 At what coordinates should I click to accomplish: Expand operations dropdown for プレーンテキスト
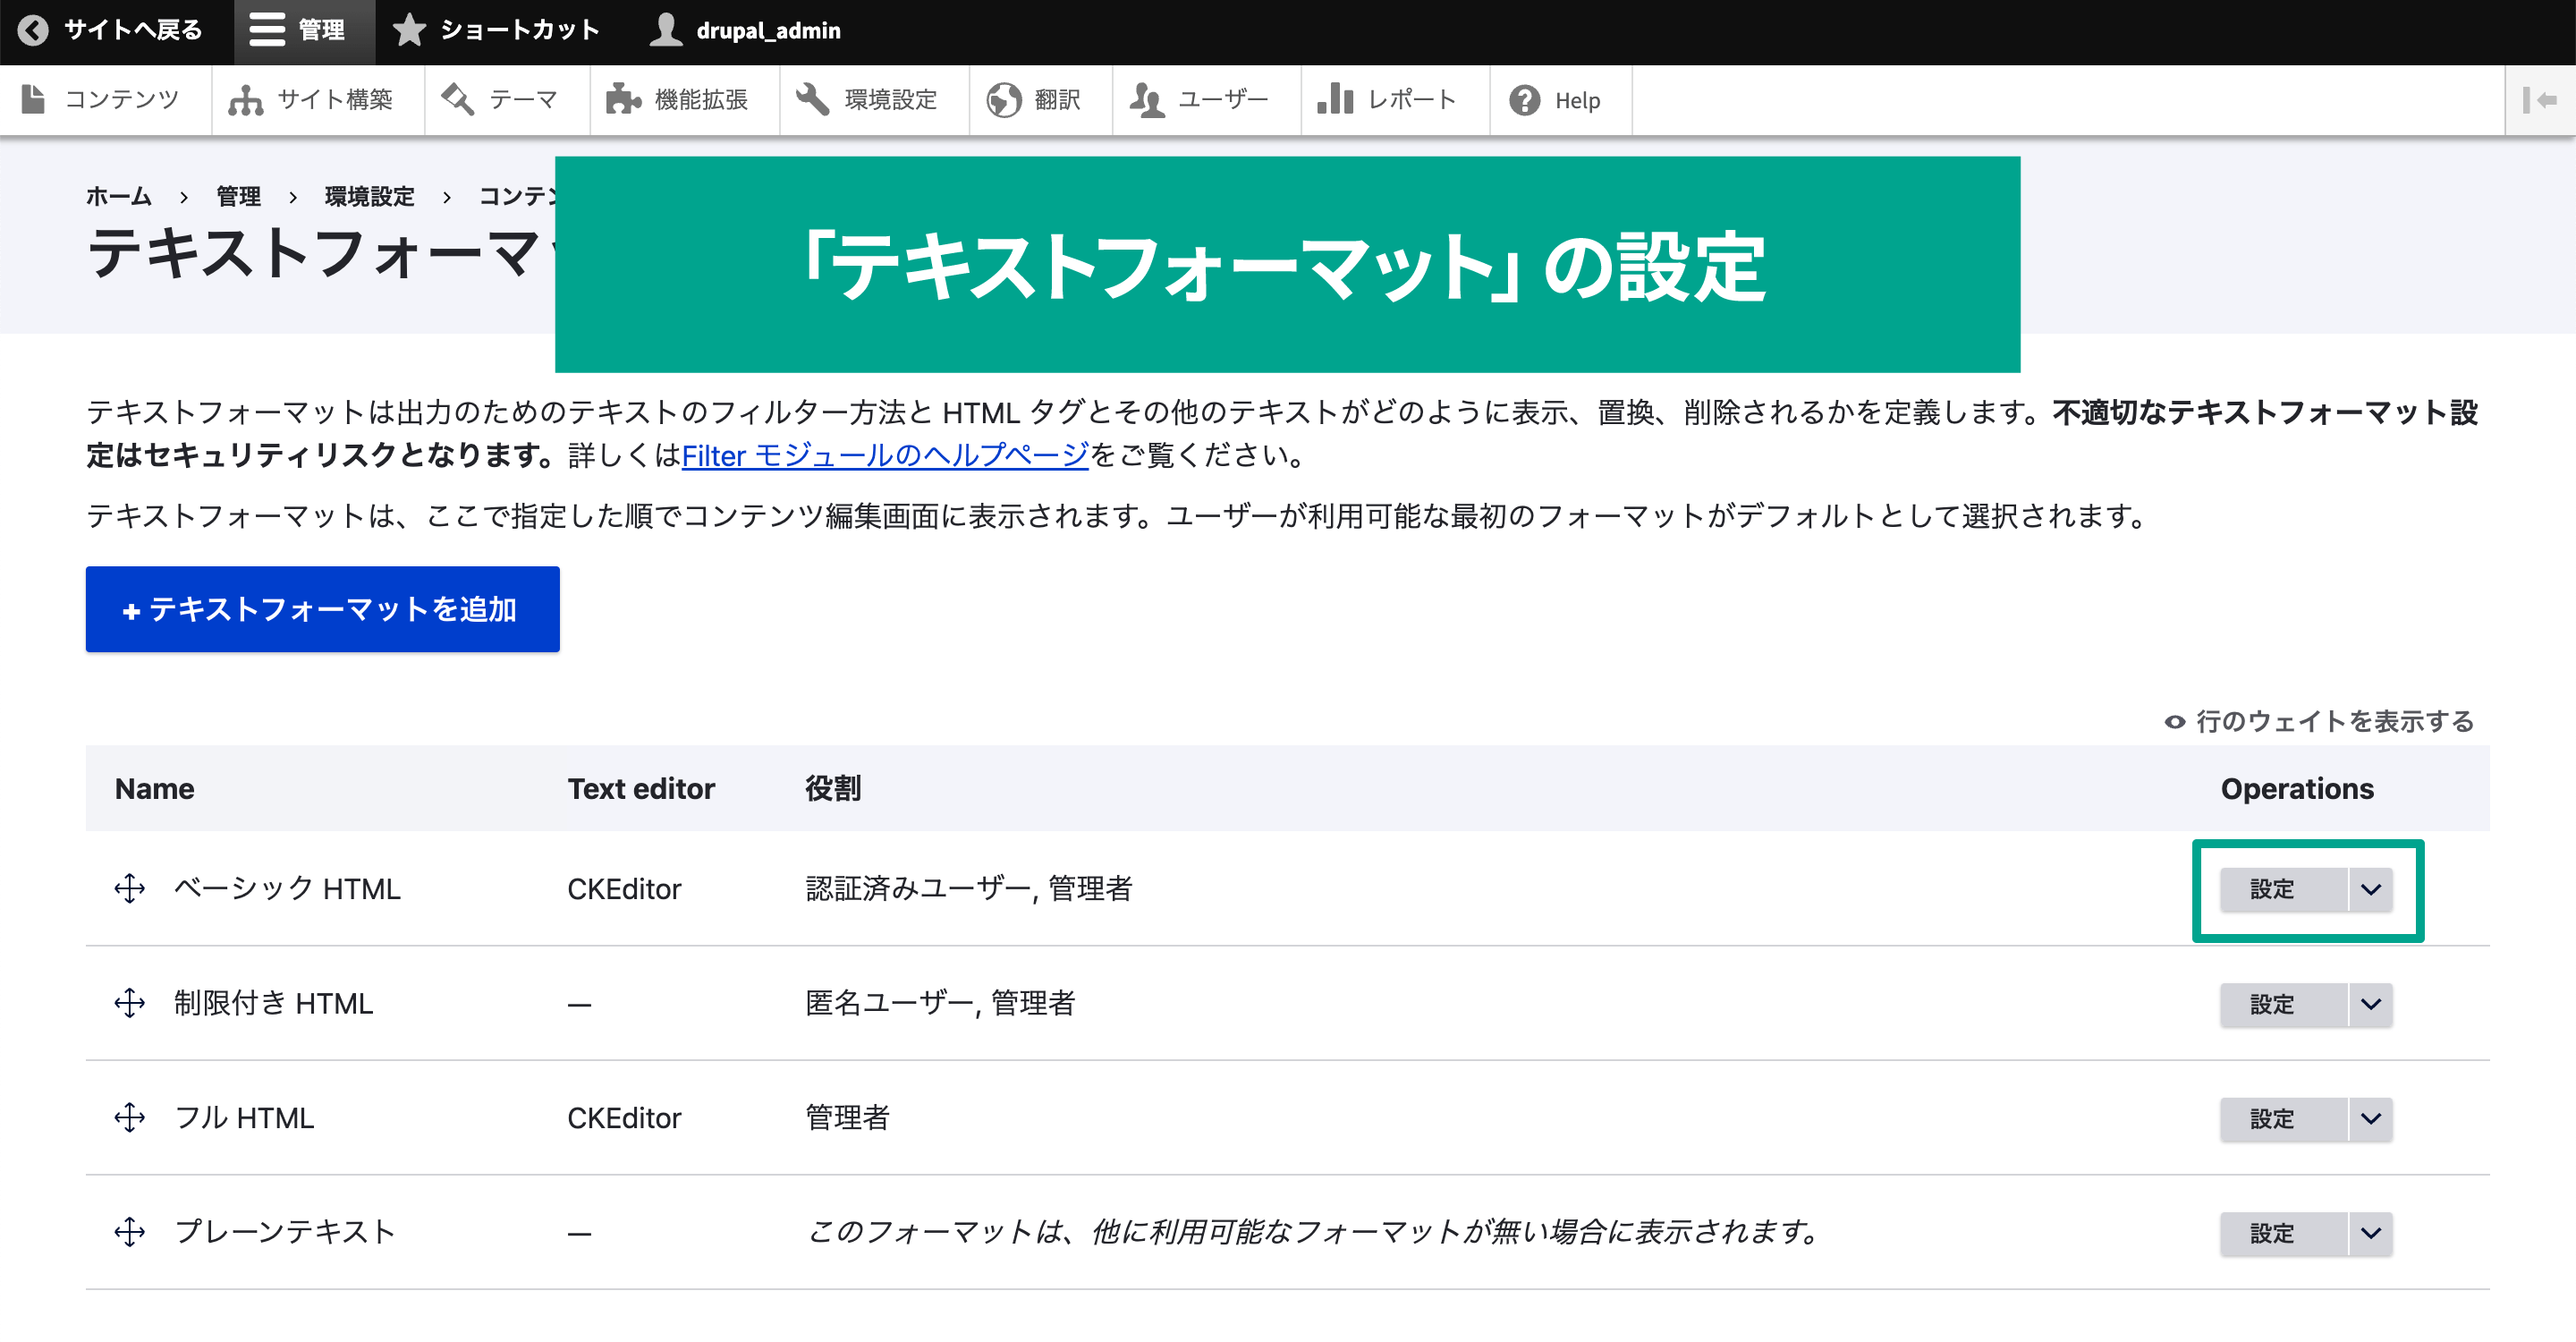tap(2370, 1233)
